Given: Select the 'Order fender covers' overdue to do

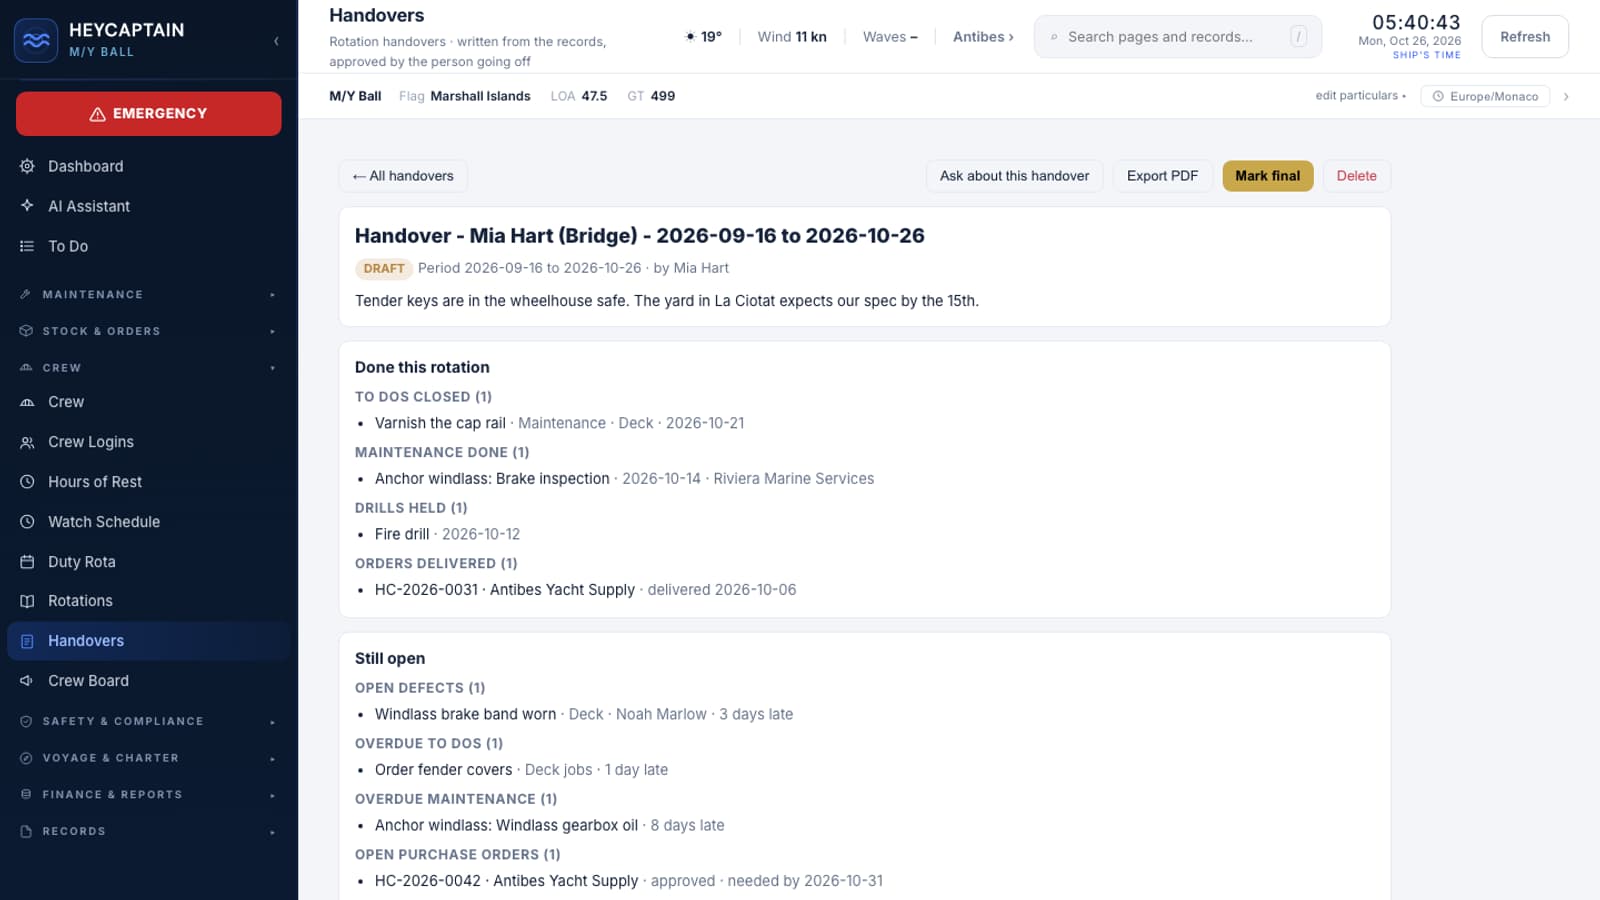Looking at the screenshot, I should (443, 770).
